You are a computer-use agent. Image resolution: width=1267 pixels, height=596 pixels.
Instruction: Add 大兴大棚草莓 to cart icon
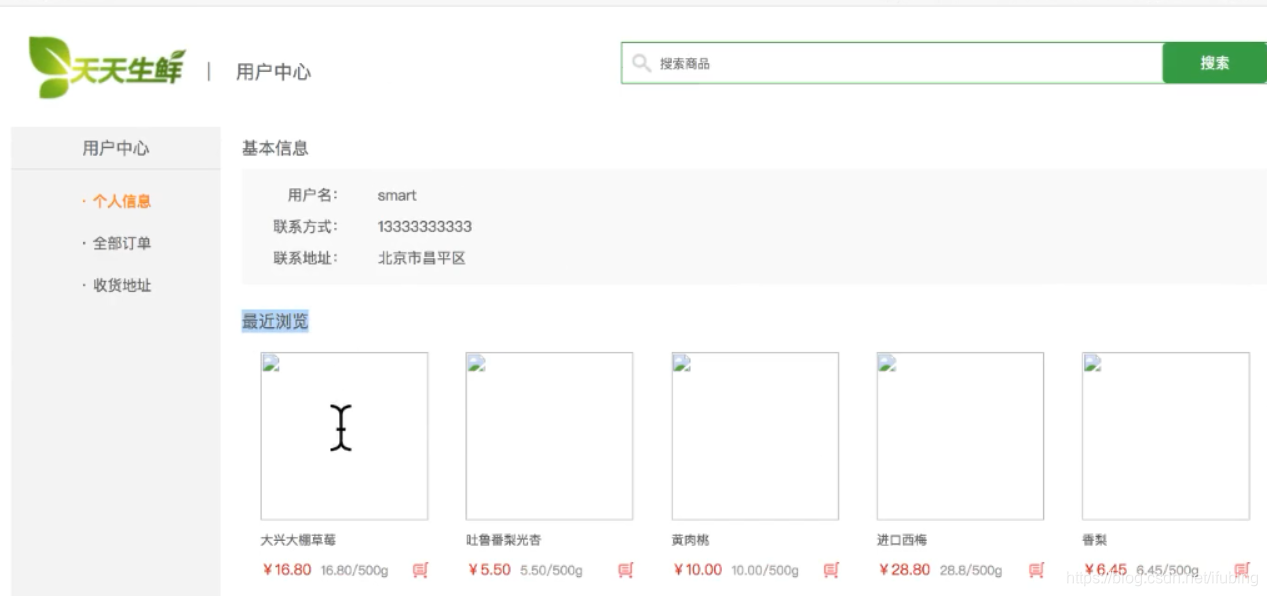tap(420, 570)
